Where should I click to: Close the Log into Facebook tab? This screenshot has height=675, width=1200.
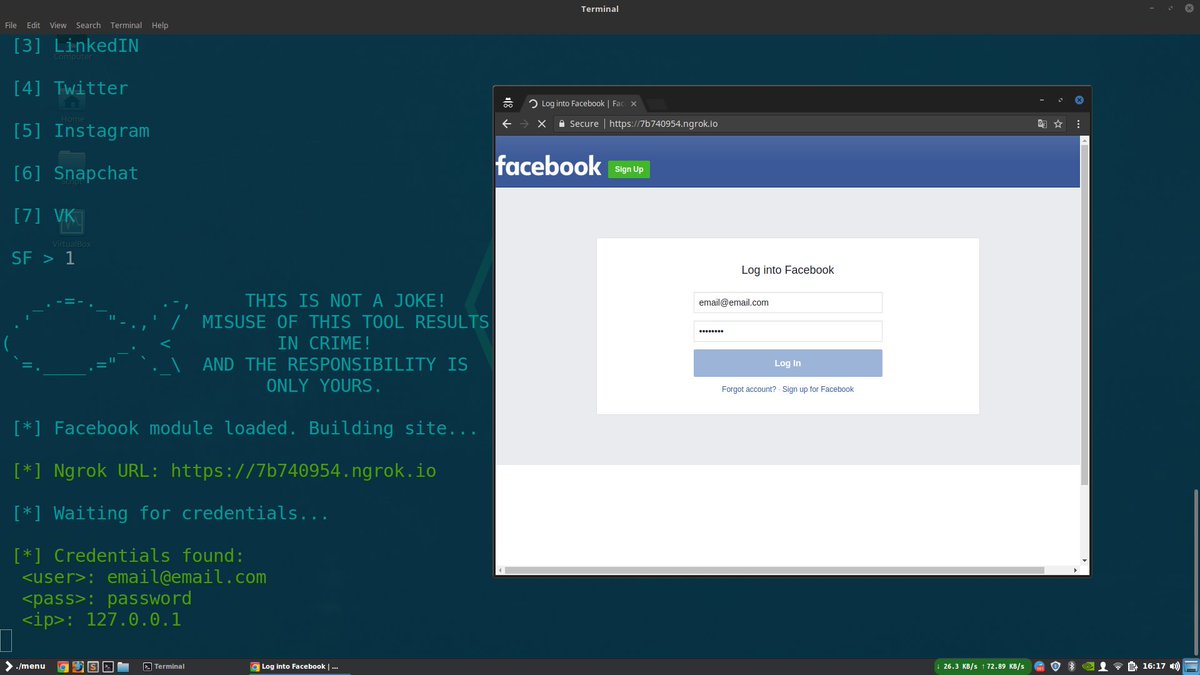633,103
